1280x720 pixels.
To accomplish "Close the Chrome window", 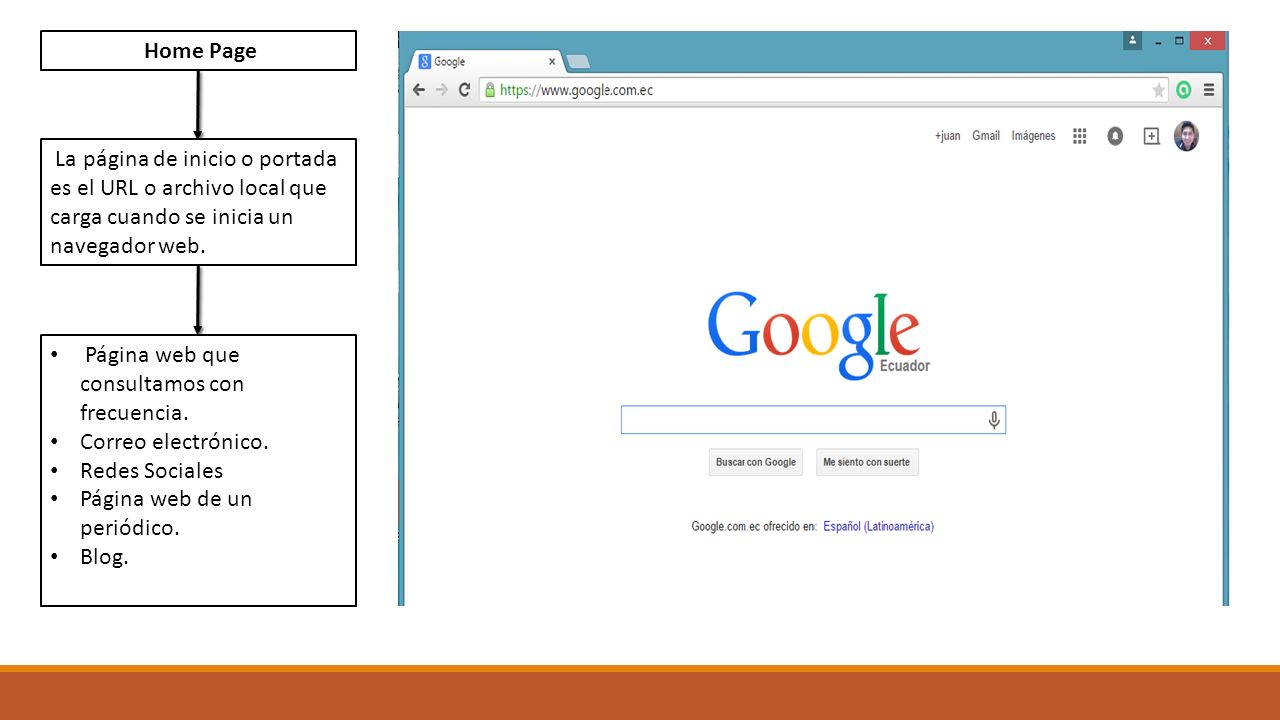I will pos(1208,41).
